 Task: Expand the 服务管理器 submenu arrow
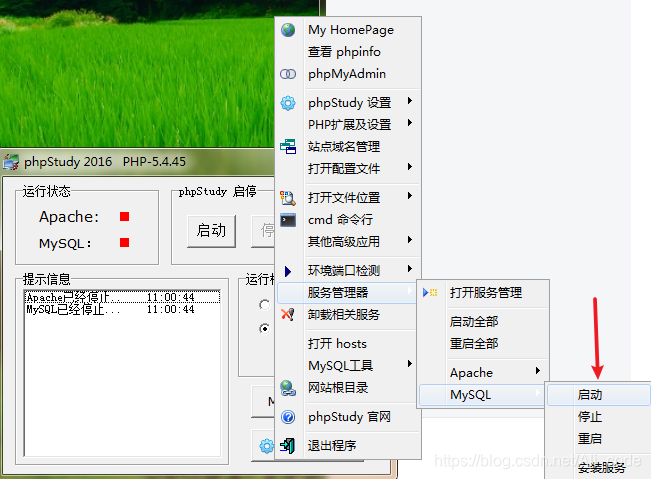click(x=410, y=291)
